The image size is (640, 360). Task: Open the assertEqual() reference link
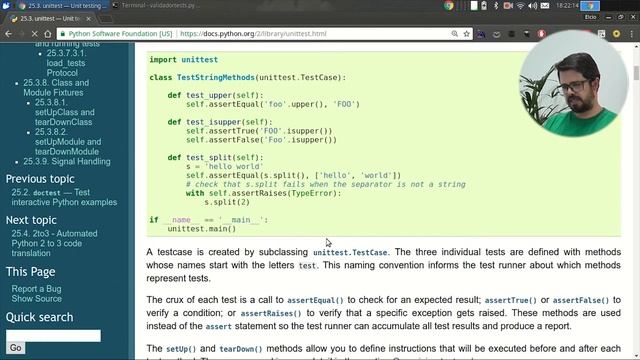point(315,300)
